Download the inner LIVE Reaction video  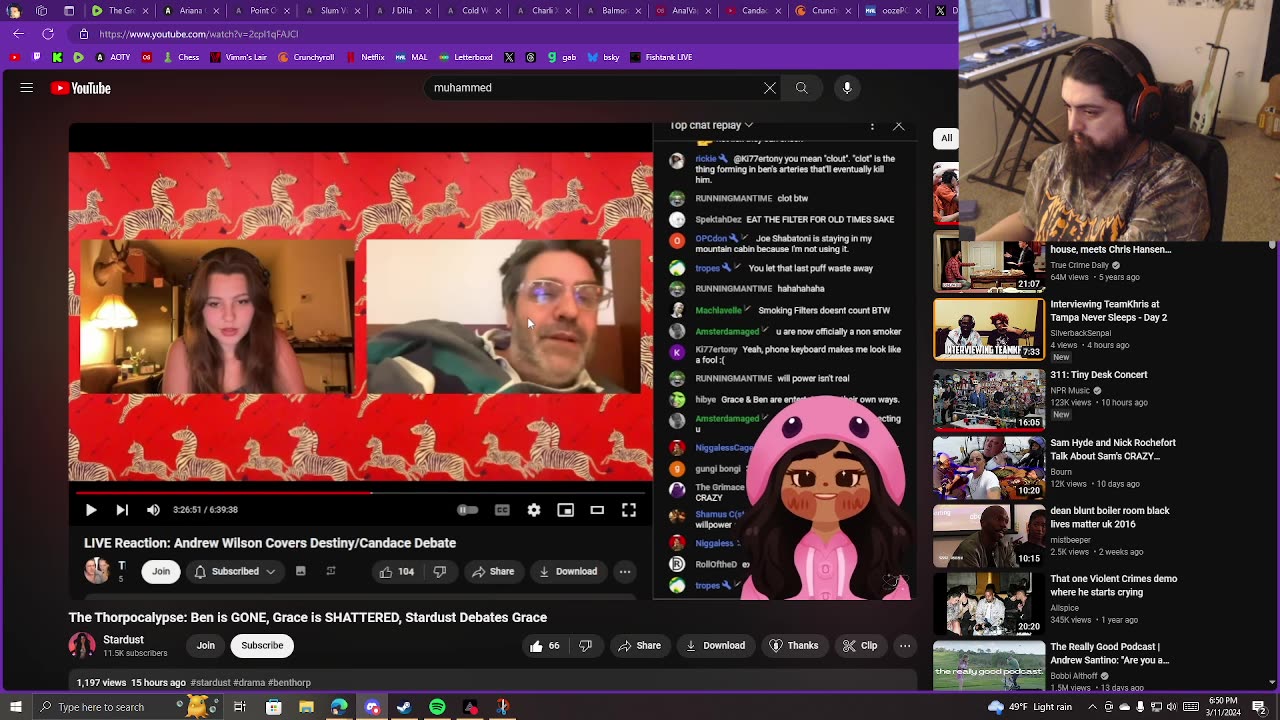568,572
